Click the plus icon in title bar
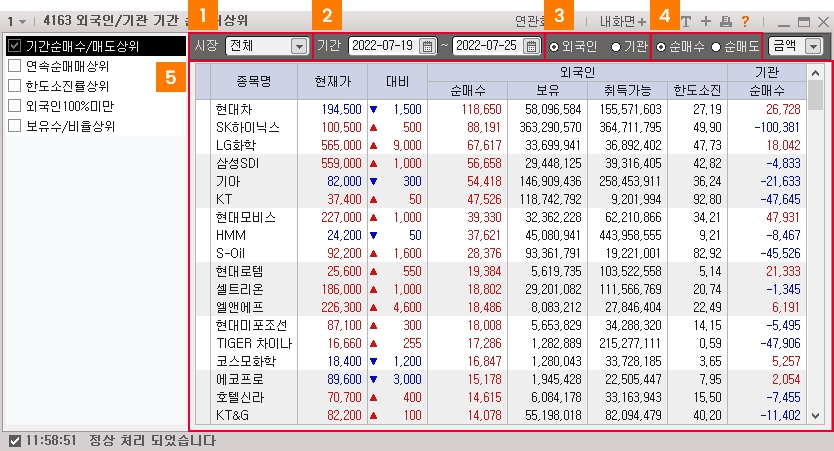 pos(706,21)
